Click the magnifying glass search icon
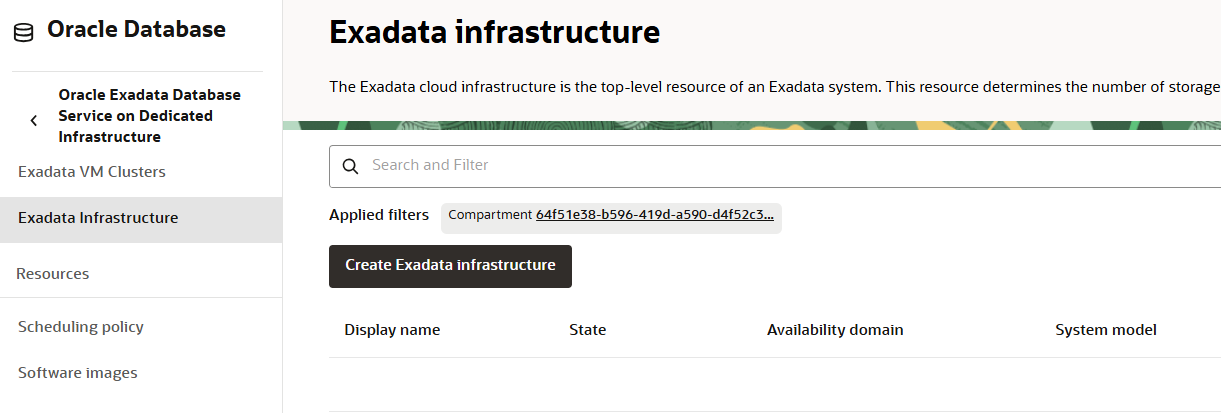The width and height of the screenshot is (1221, 413). (350, 166)
